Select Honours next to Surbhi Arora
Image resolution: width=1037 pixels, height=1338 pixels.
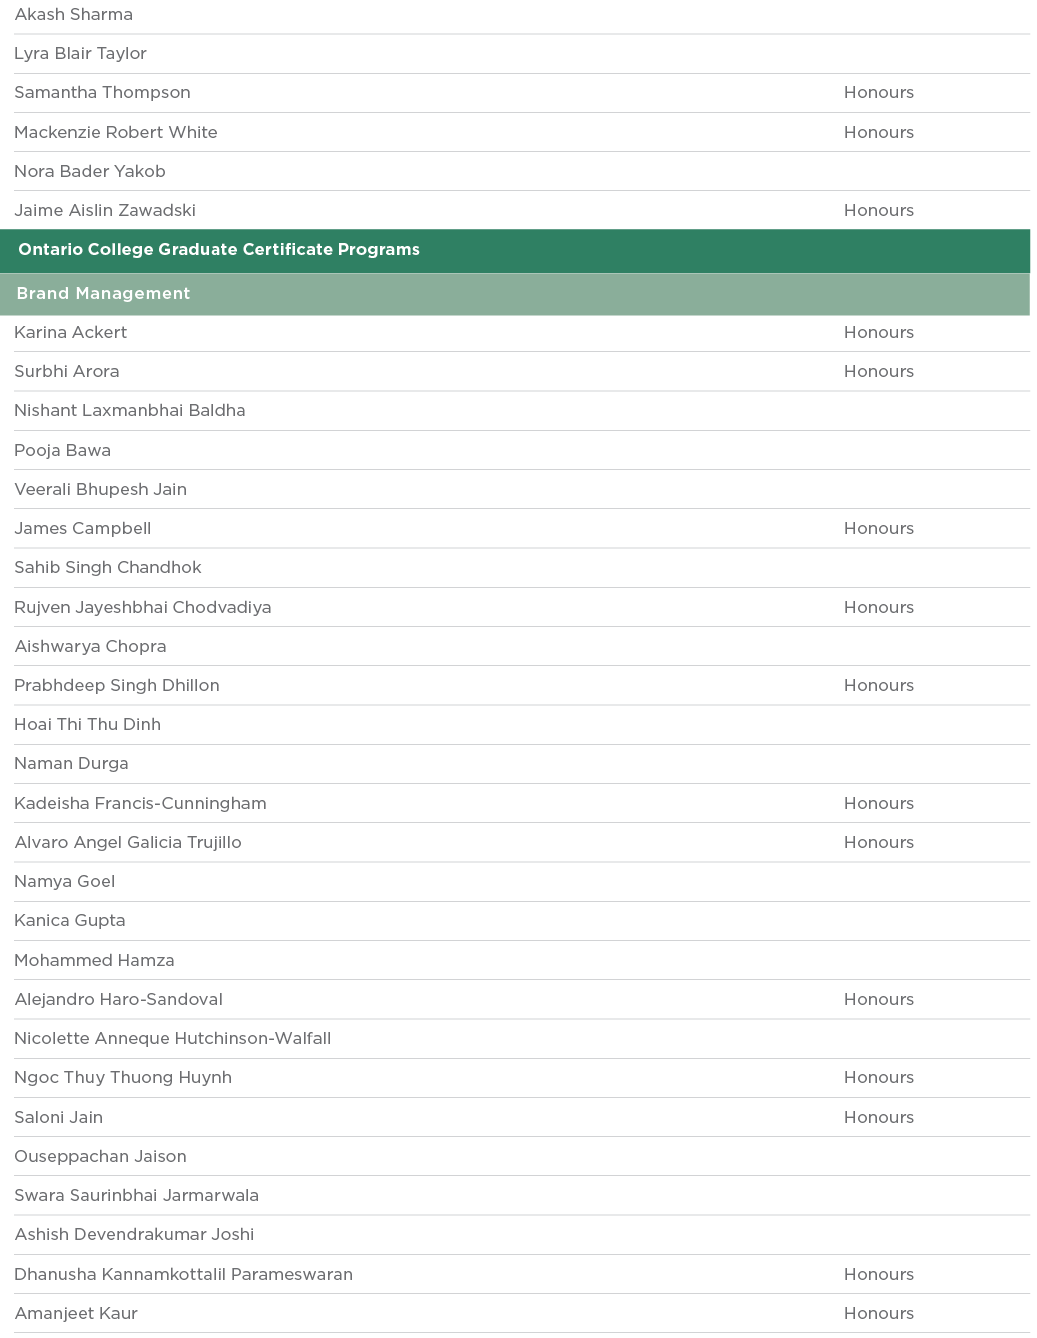coord(878,372)
